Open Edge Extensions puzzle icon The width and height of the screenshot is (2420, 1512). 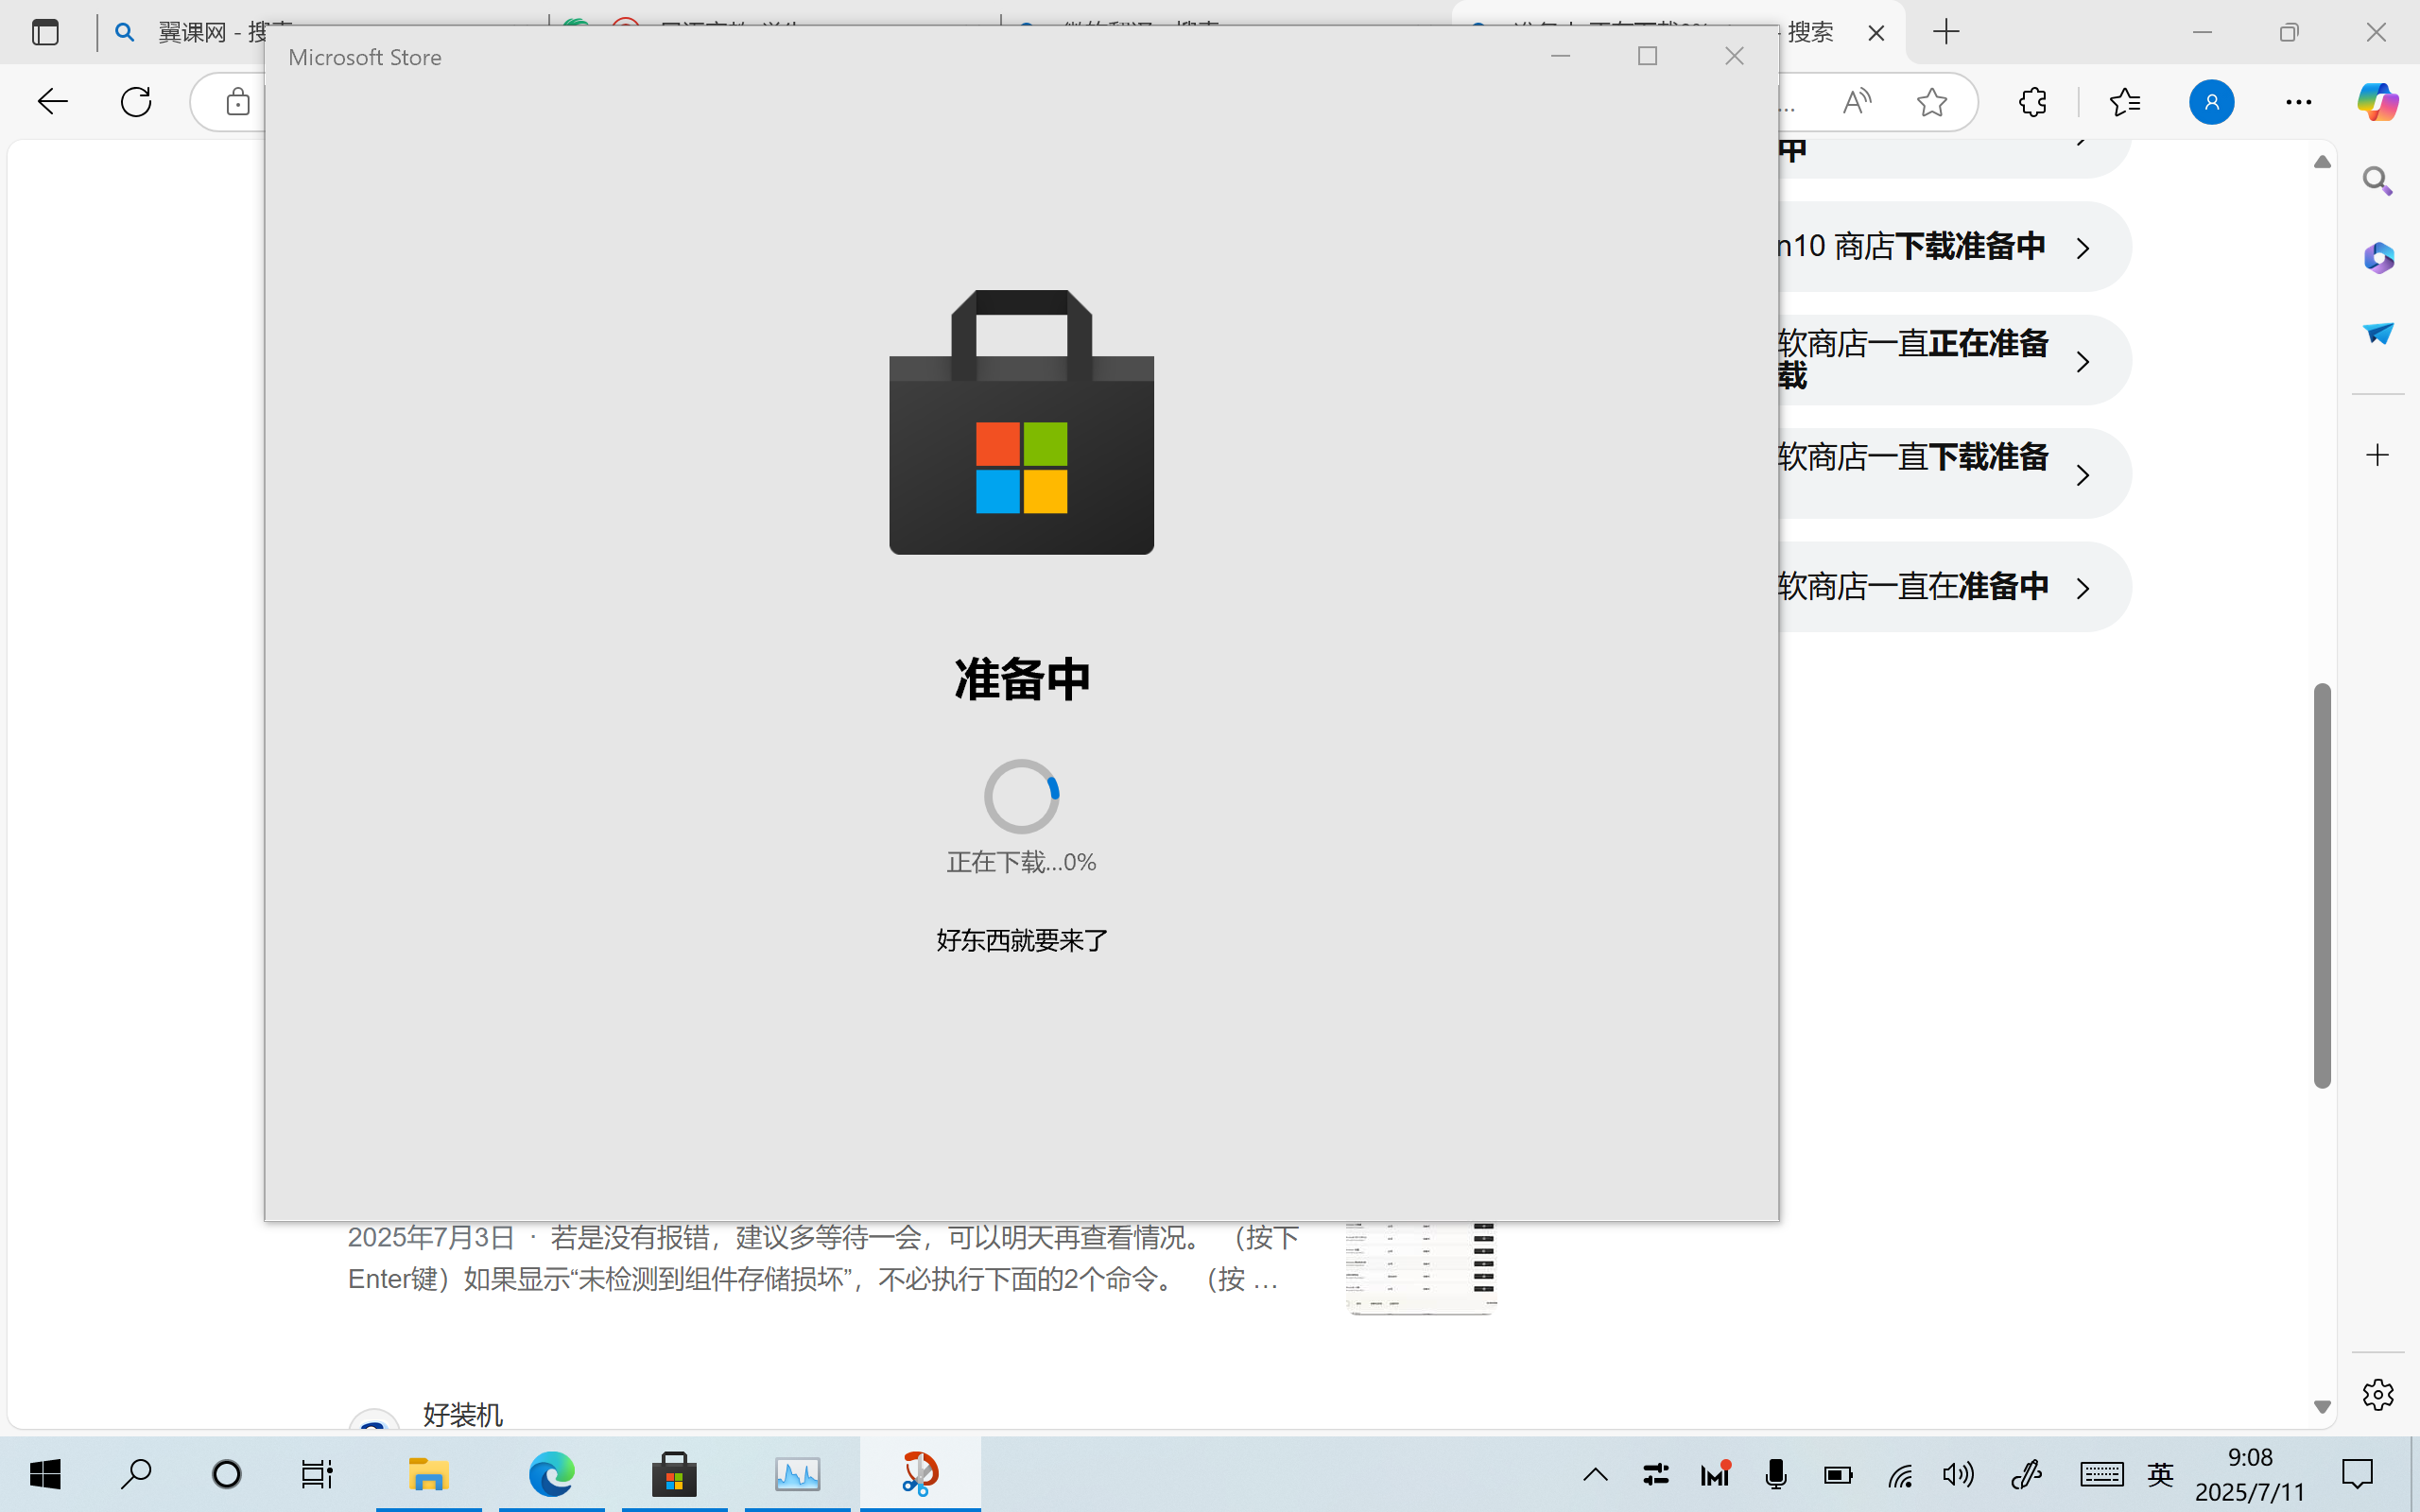2032,102
